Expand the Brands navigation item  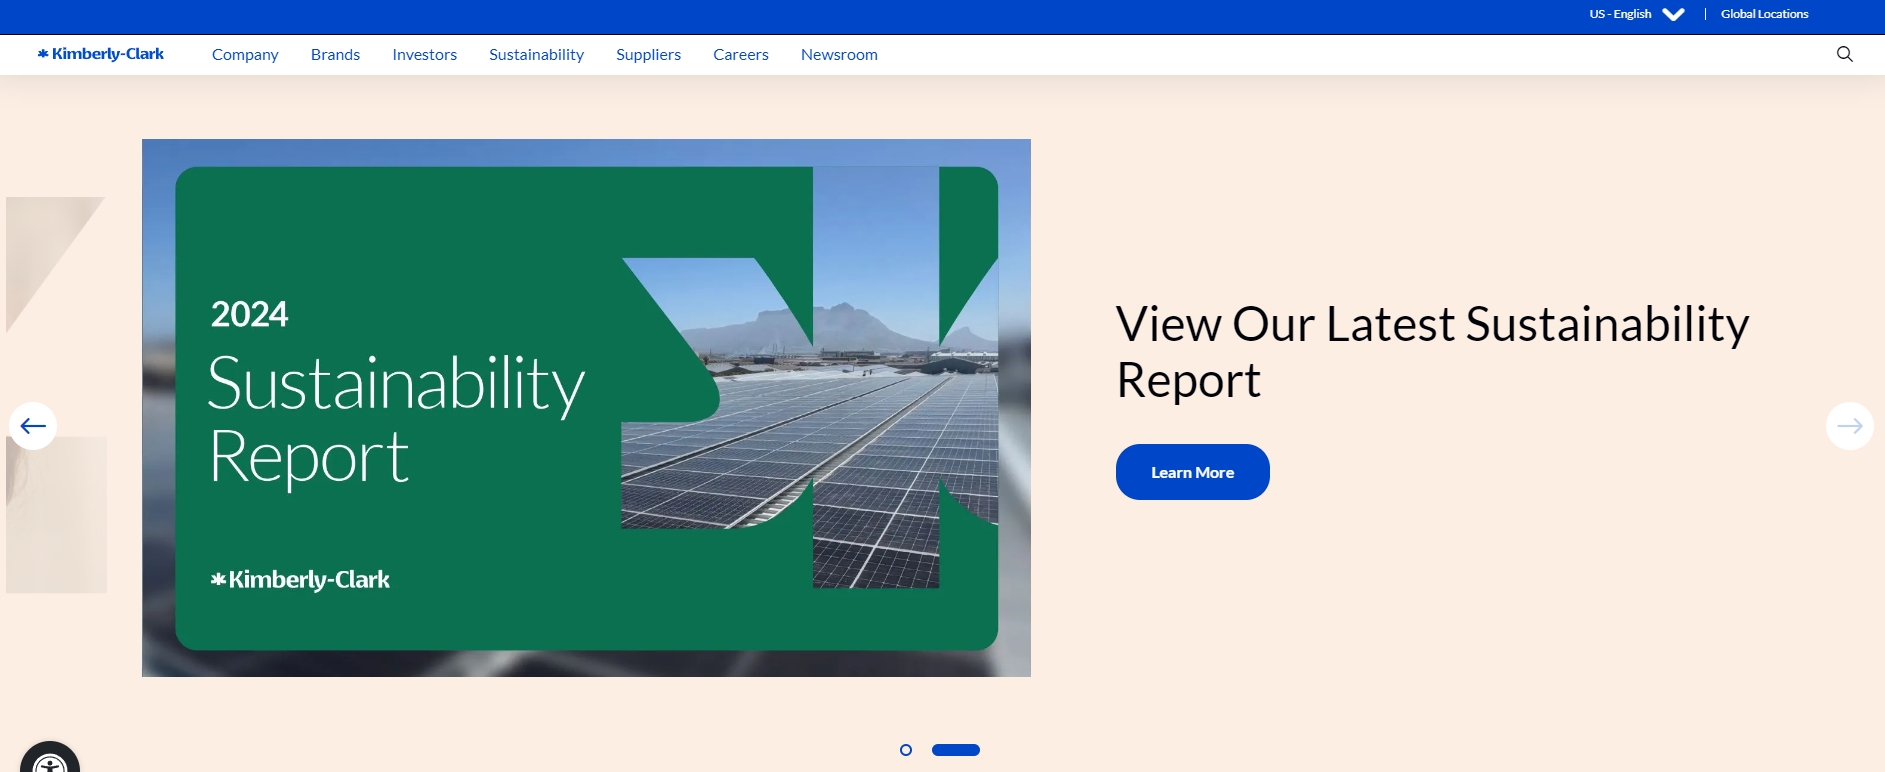(335, 55)
